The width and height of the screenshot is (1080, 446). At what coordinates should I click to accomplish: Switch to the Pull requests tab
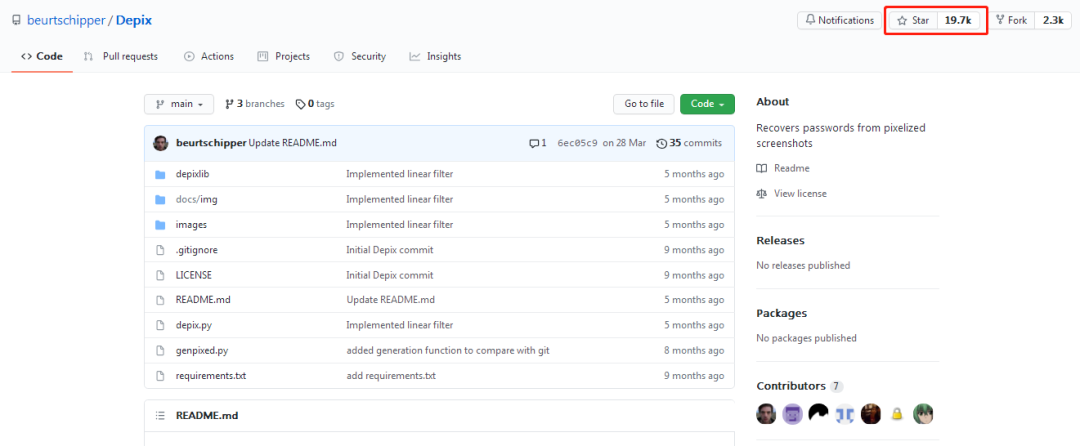point(121,56)
